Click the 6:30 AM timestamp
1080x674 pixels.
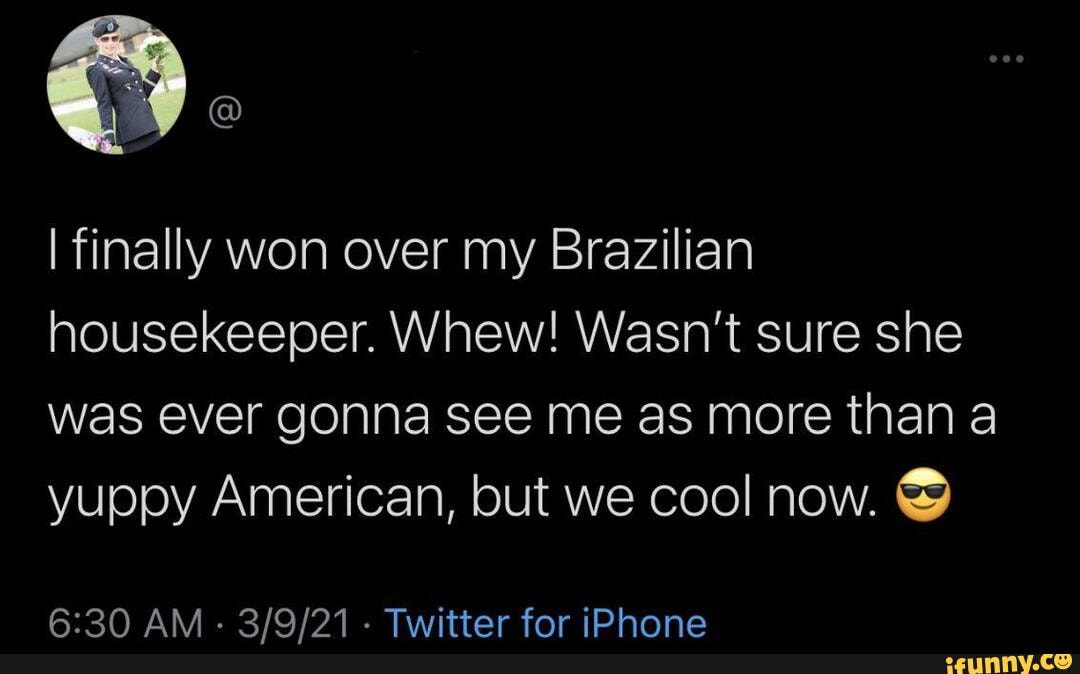coord(123,624)
